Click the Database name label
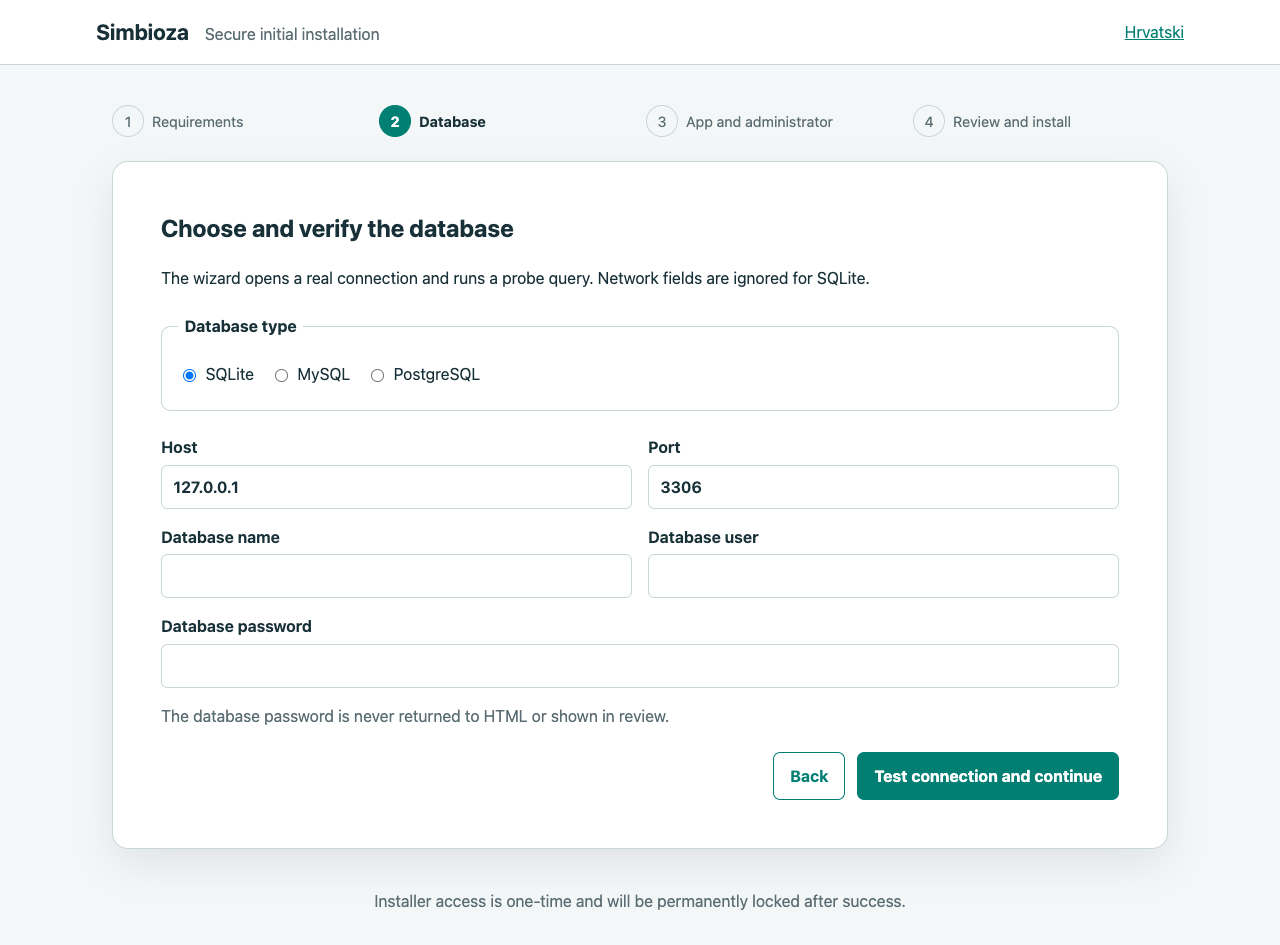The image size is (1280, 945). click(x=220, y=537)
